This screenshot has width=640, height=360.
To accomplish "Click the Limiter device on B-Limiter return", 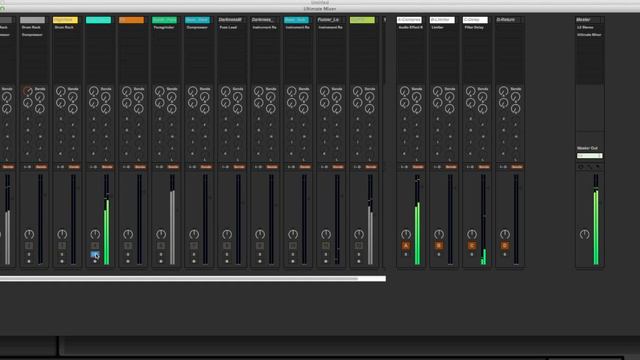I will [x=438, y=27].
